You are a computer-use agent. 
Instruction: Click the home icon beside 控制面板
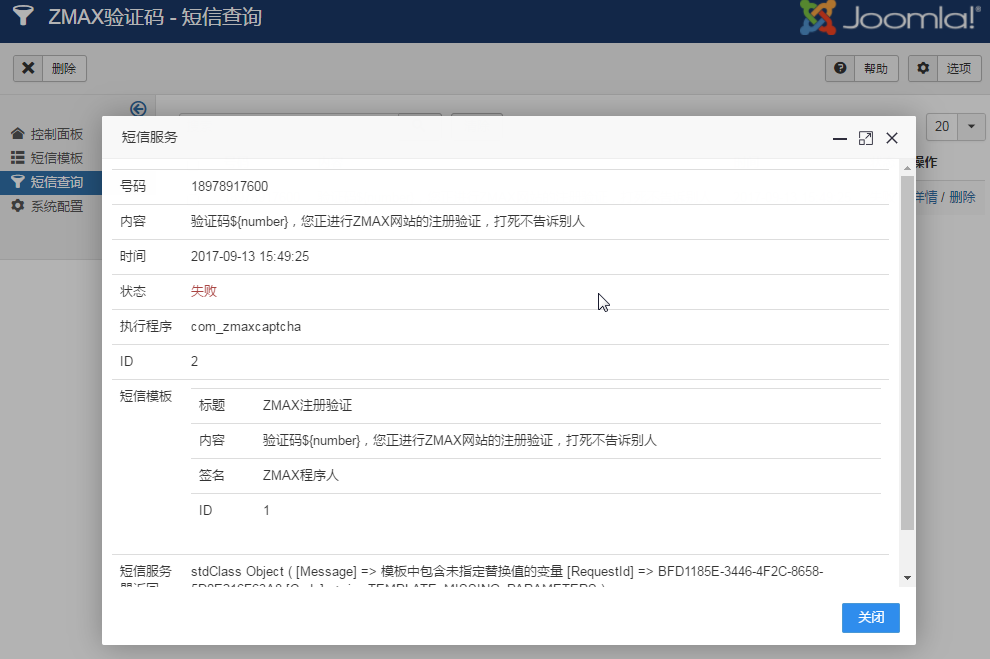click(x=18, y=134)
